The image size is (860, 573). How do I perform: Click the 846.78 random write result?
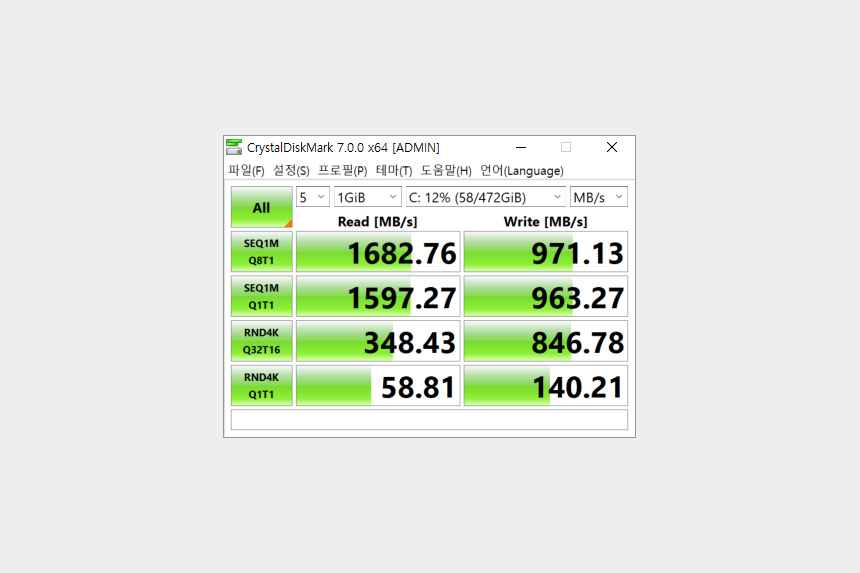[x=546, y=341]
